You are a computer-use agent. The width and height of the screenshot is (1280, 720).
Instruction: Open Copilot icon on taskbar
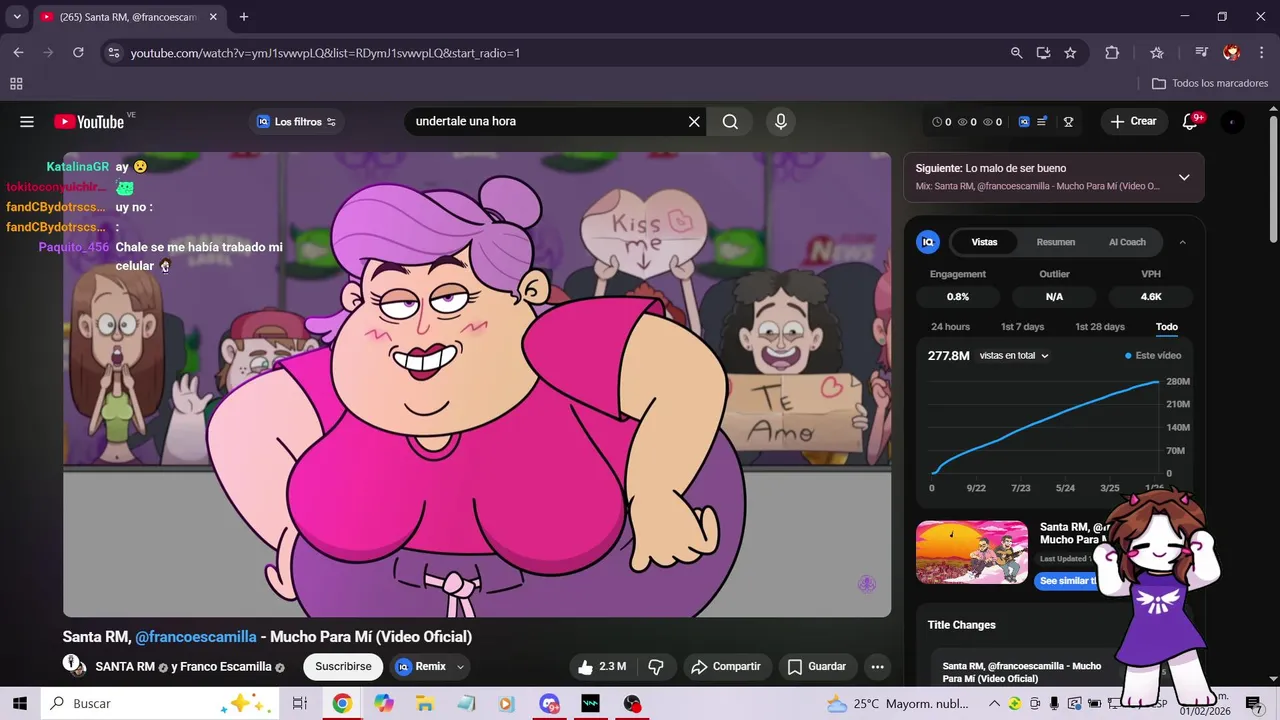pyautogui.click(x=384, y=704)
